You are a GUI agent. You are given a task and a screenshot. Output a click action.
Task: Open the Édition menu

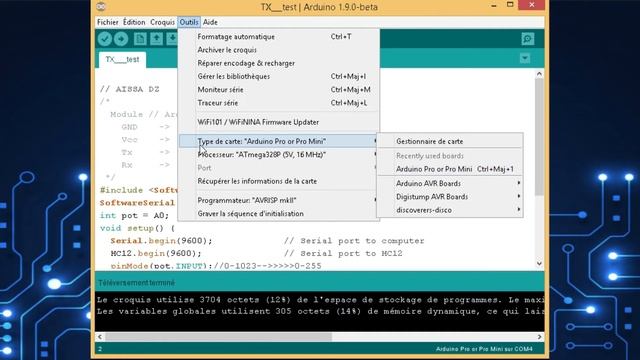(134, 22)
